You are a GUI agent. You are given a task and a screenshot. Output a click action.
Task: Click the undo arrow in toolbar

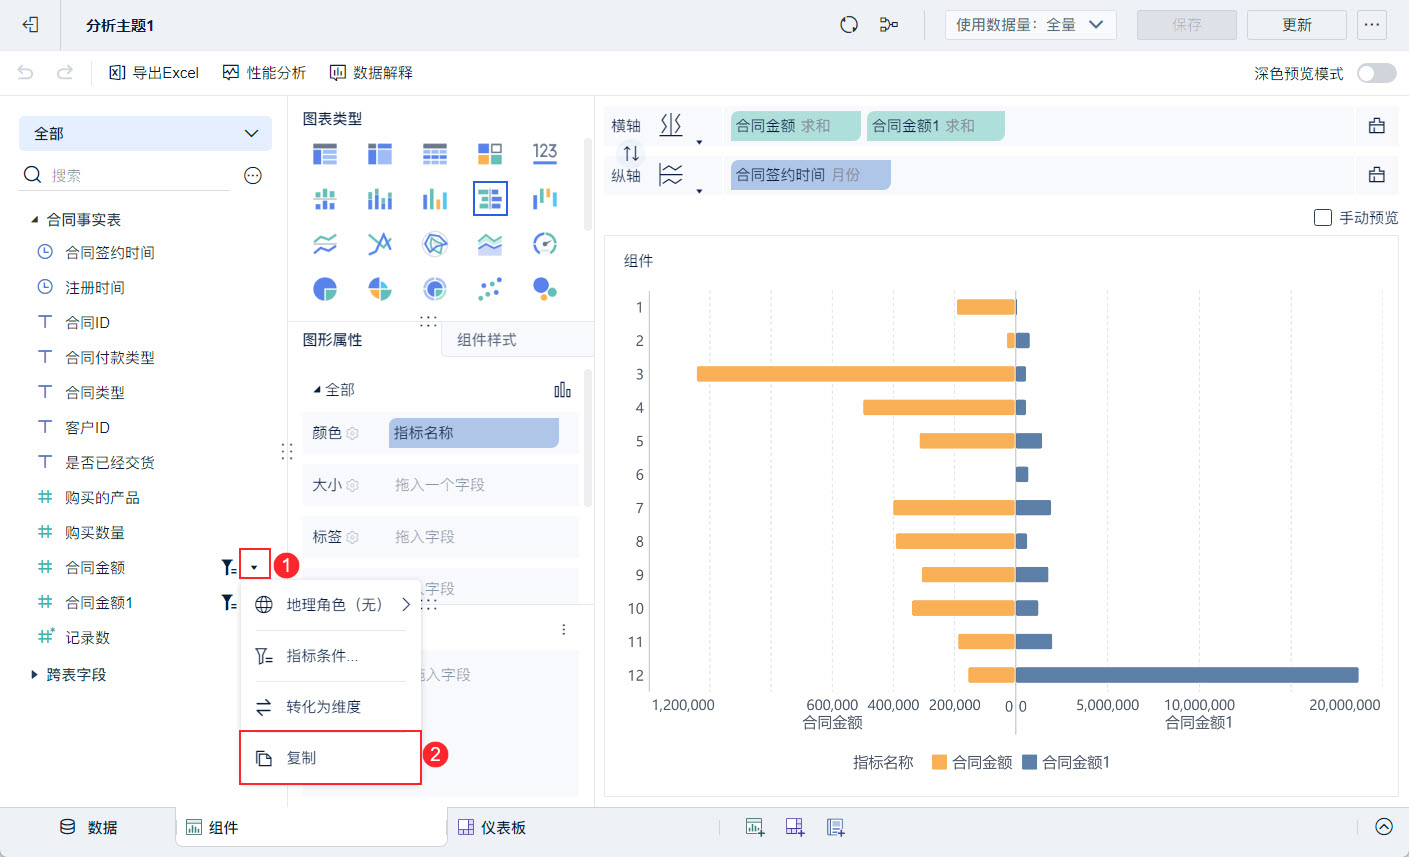point(26,72)
